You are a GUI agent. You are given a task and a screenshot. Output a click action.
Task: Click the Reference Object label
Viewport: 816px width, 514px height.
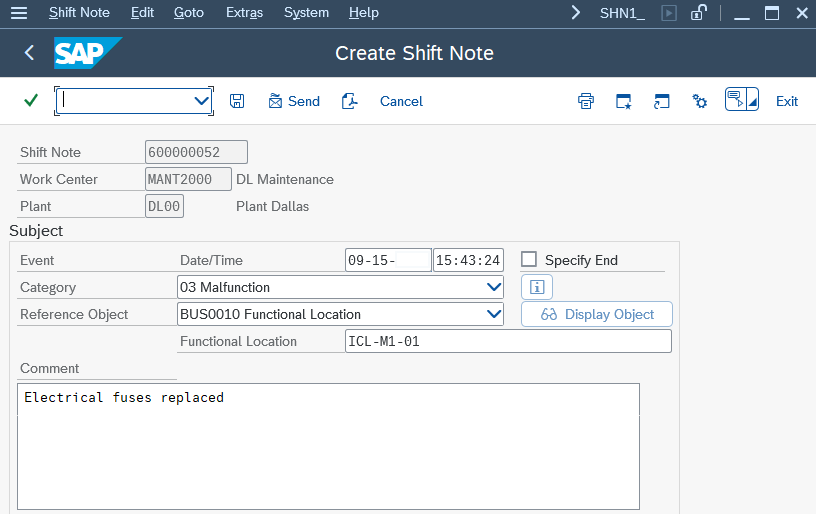[74, 314]
